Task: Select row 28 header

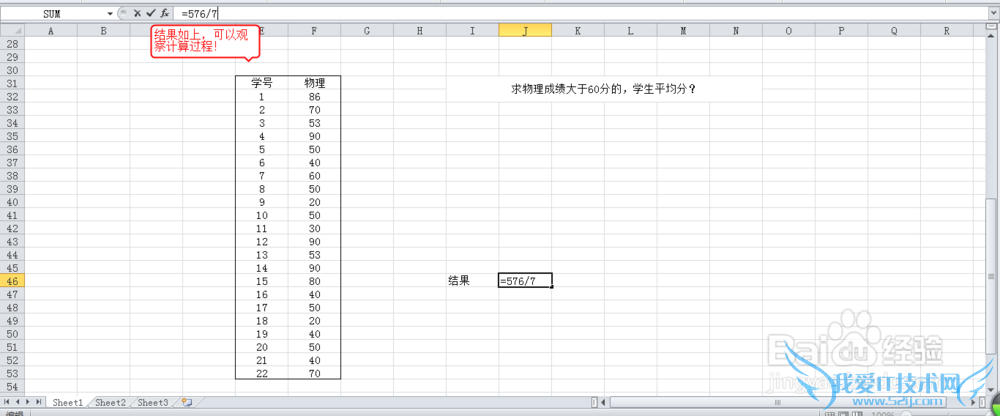Action: 12,44
